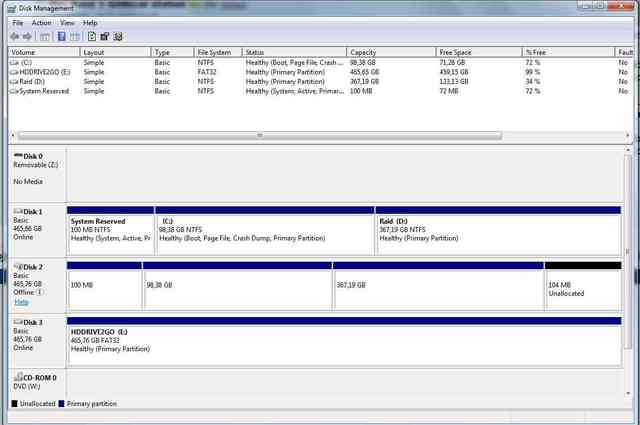Click the left arrow of the horizontal scrollbar
640x425 pixels.
coord(13,135)
